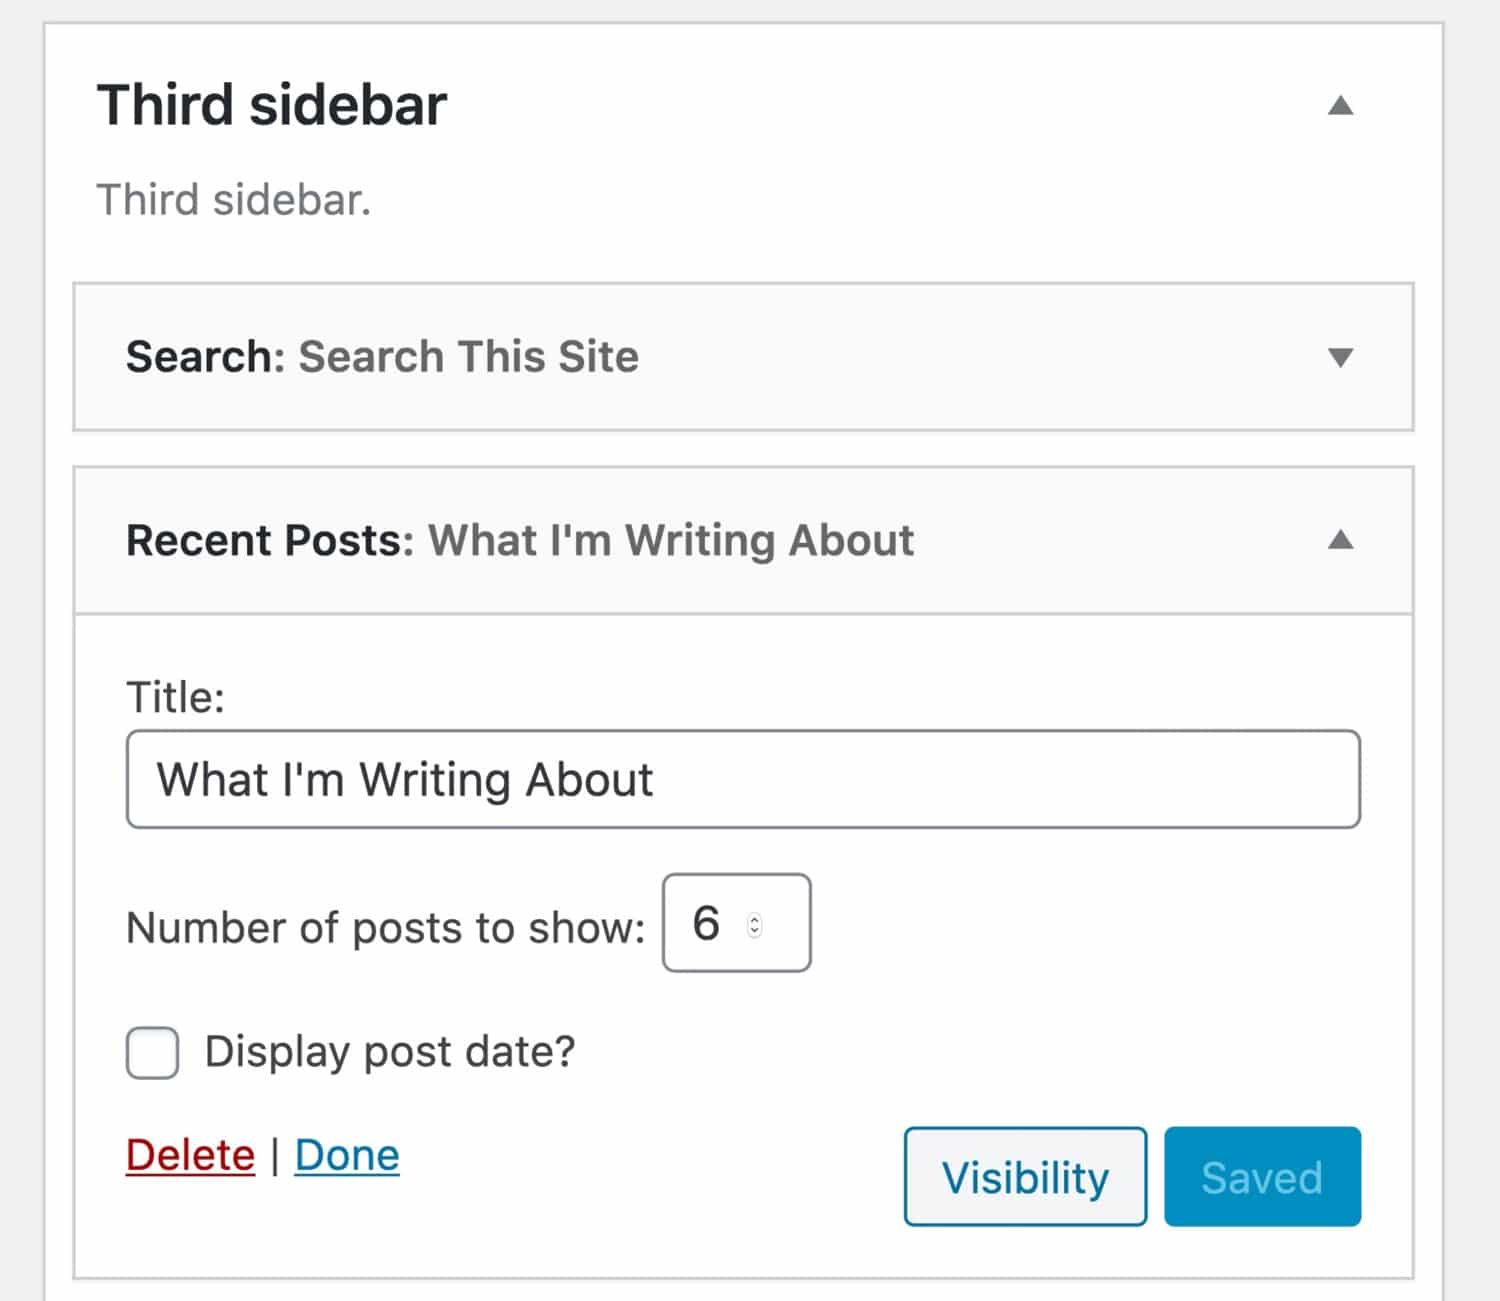
Task: Expand the Search widget settings
Action: click(1342, 358)
